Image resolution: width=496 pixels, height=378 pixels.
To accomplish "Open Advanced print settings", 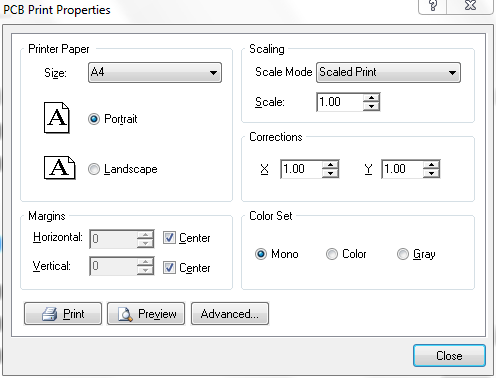I will 230,314.
